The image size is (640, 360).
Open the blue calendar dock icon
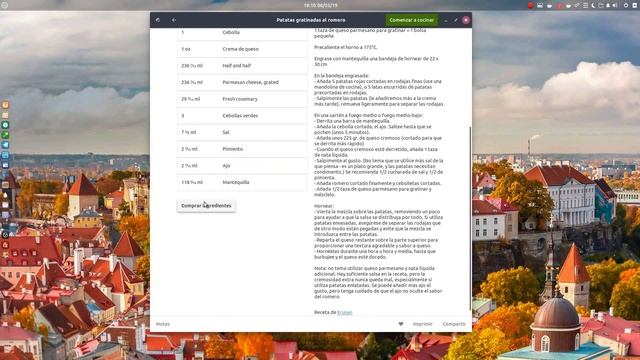coord(5,155)
